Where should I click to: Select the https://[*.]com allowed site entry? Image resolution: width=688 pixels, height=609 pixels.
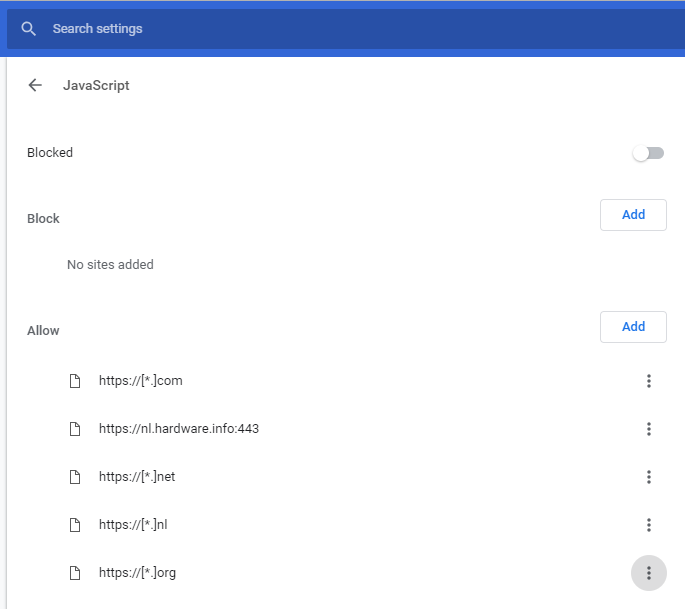[141, 381]
